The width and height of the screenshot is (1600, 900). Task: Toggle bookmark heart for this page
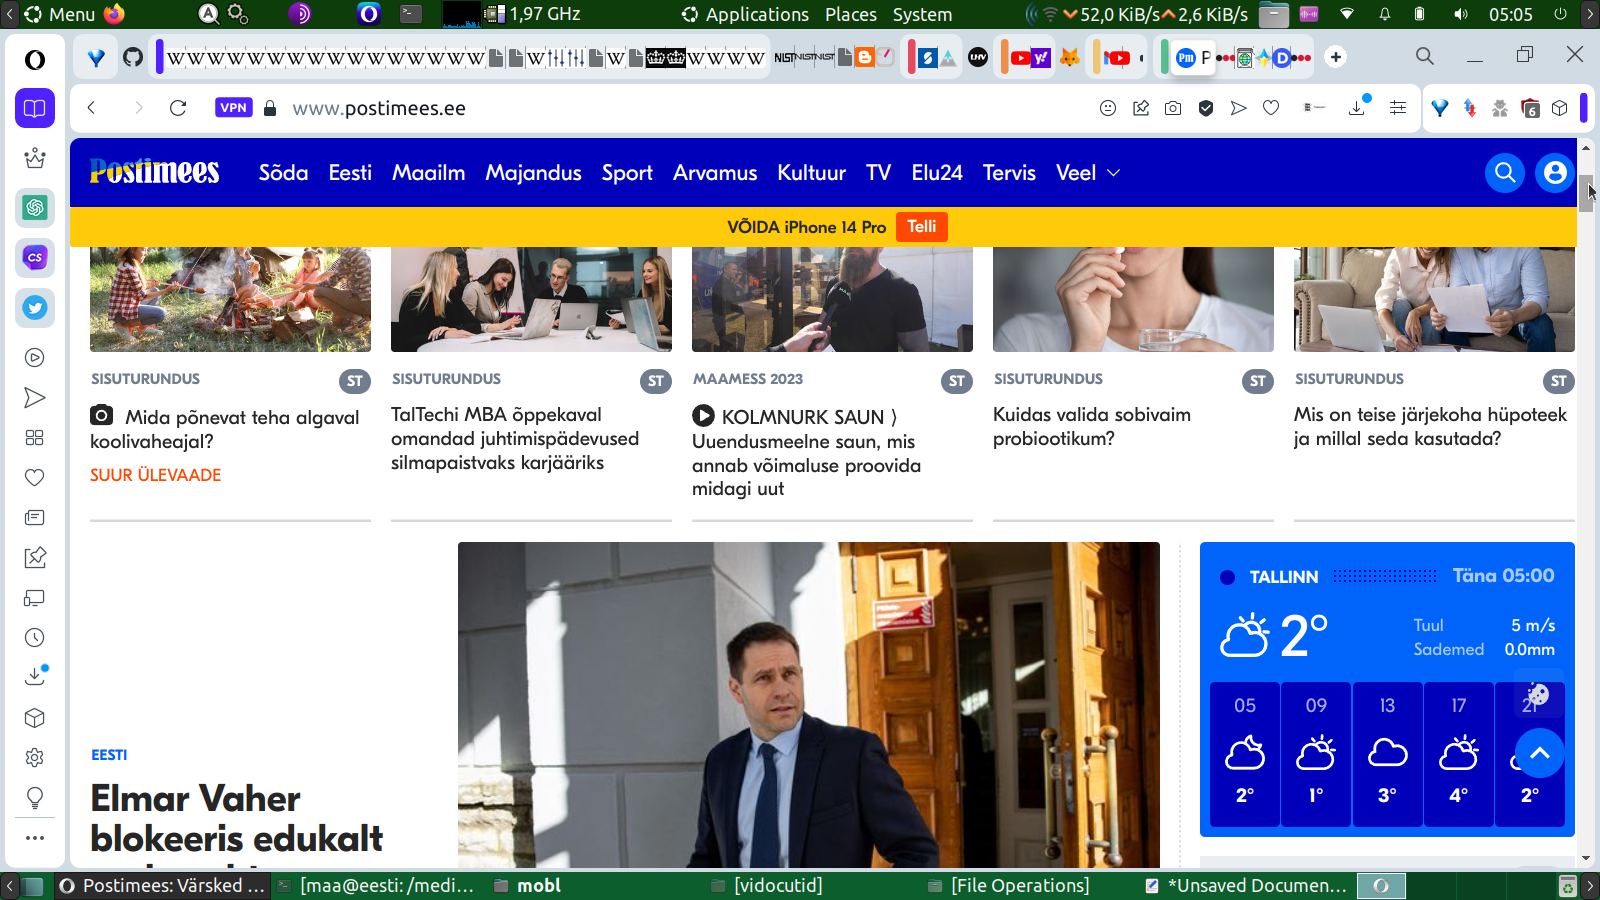[1271, 108]
